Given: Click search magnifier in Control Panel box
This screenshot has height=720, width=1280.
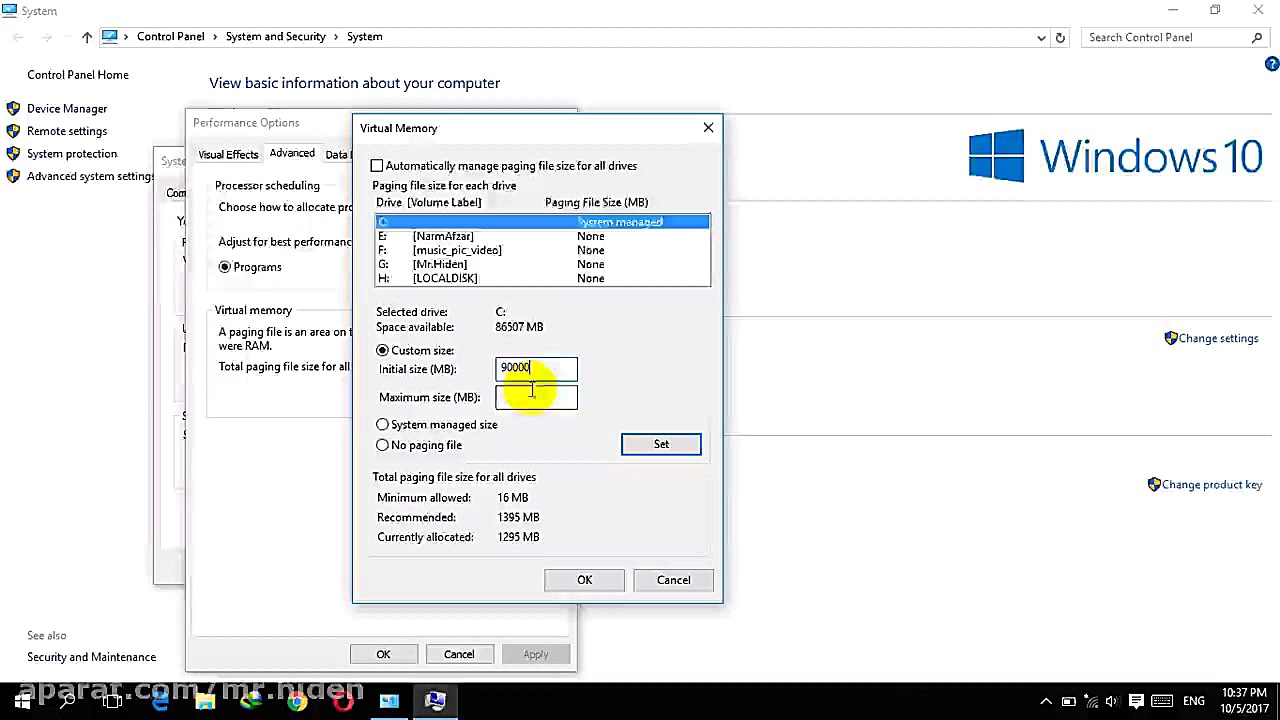Looking at the screenshot, I should pos(1257,37).
